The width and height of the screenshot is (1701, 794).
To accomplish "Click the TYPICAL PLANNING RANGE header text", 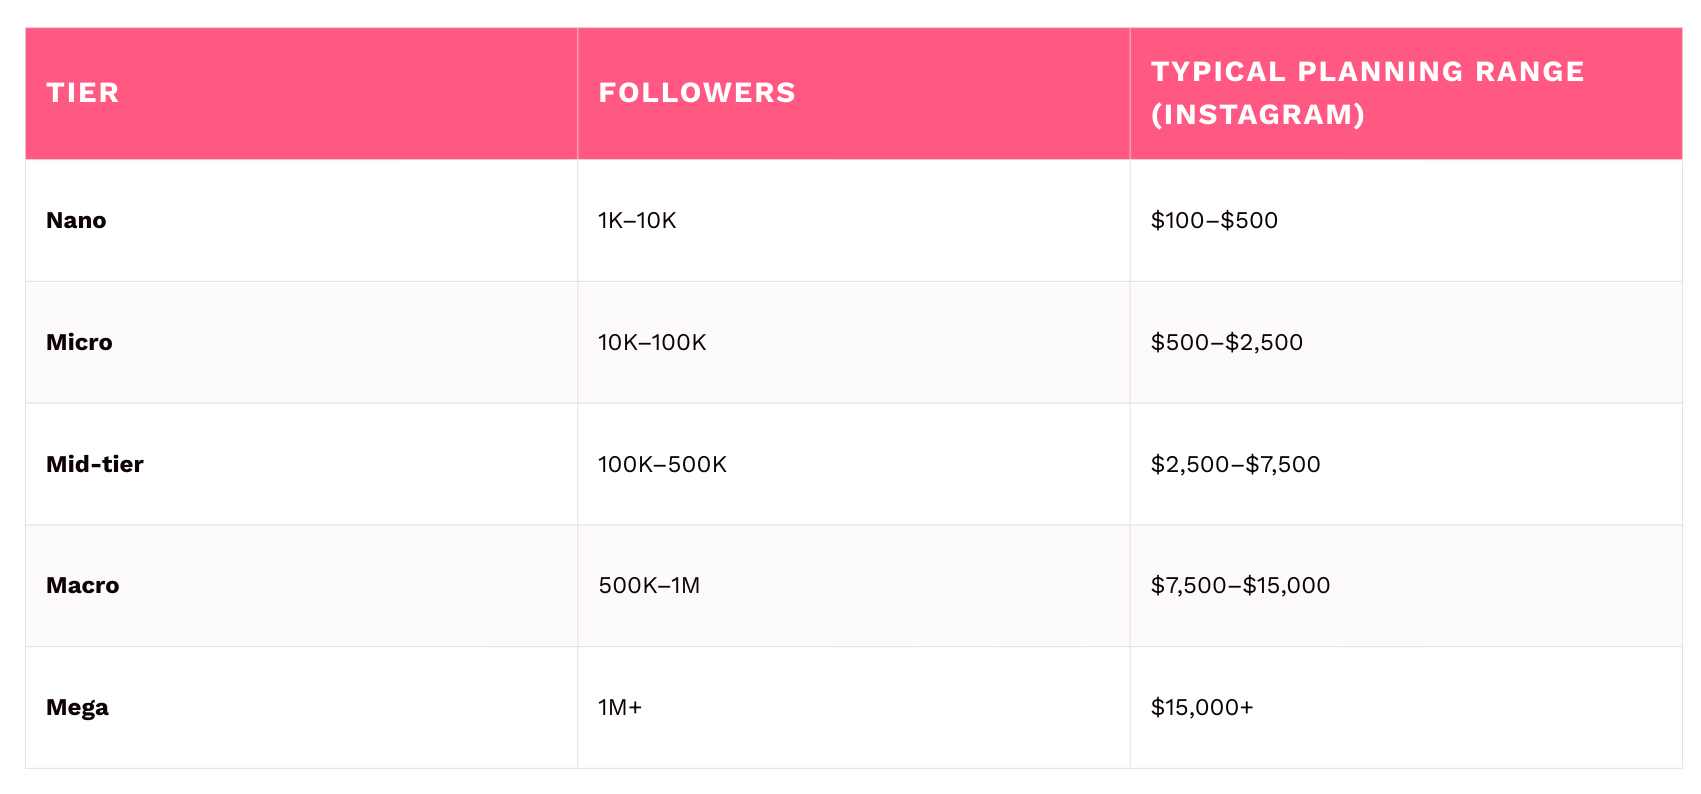I will click(x=1367, y=72).
